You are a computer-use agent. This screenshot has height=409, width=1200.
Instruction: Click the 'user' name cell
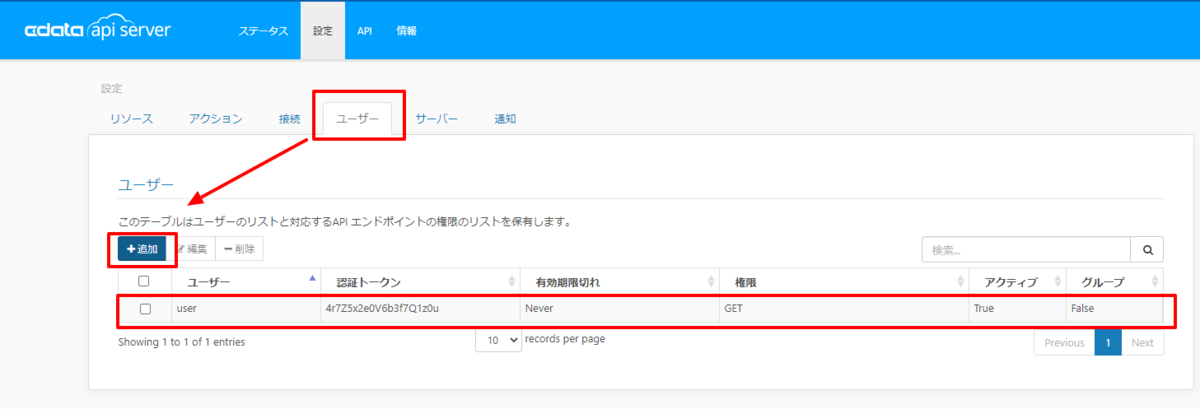(x=244, y=309)
